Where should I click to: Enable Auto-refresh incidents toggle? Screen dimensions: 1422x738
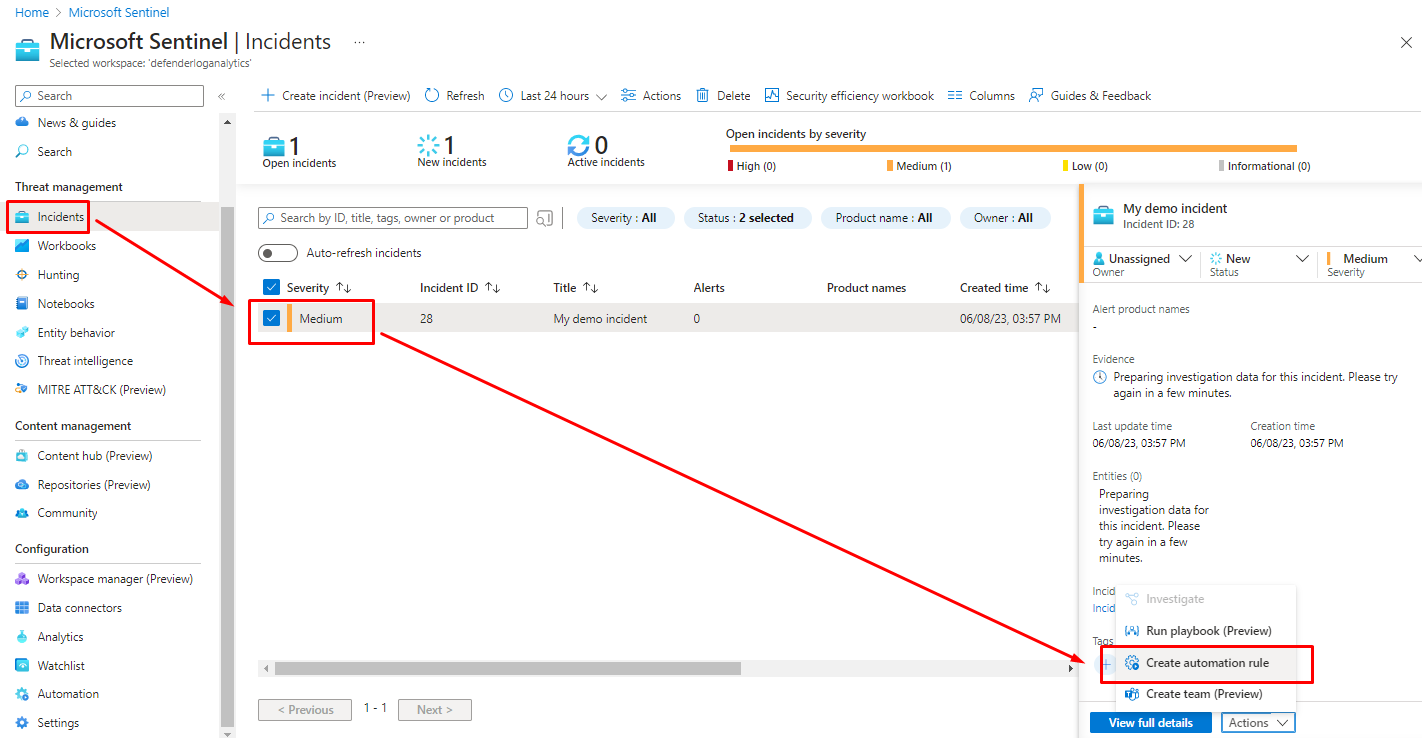click(278, 253)
